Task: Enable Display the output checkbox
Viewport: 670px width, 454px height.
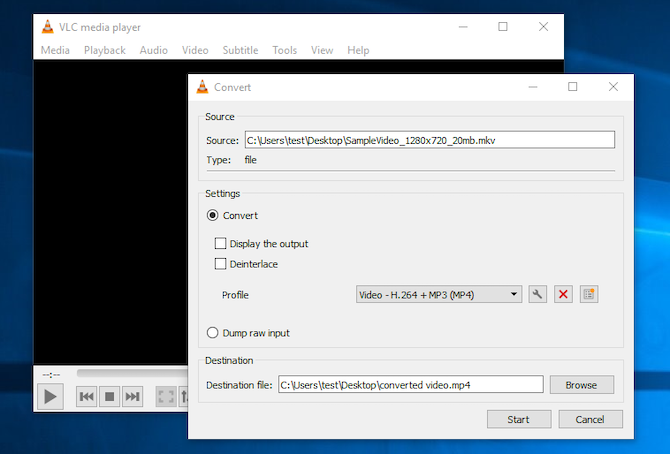Action: coord(220,243)
